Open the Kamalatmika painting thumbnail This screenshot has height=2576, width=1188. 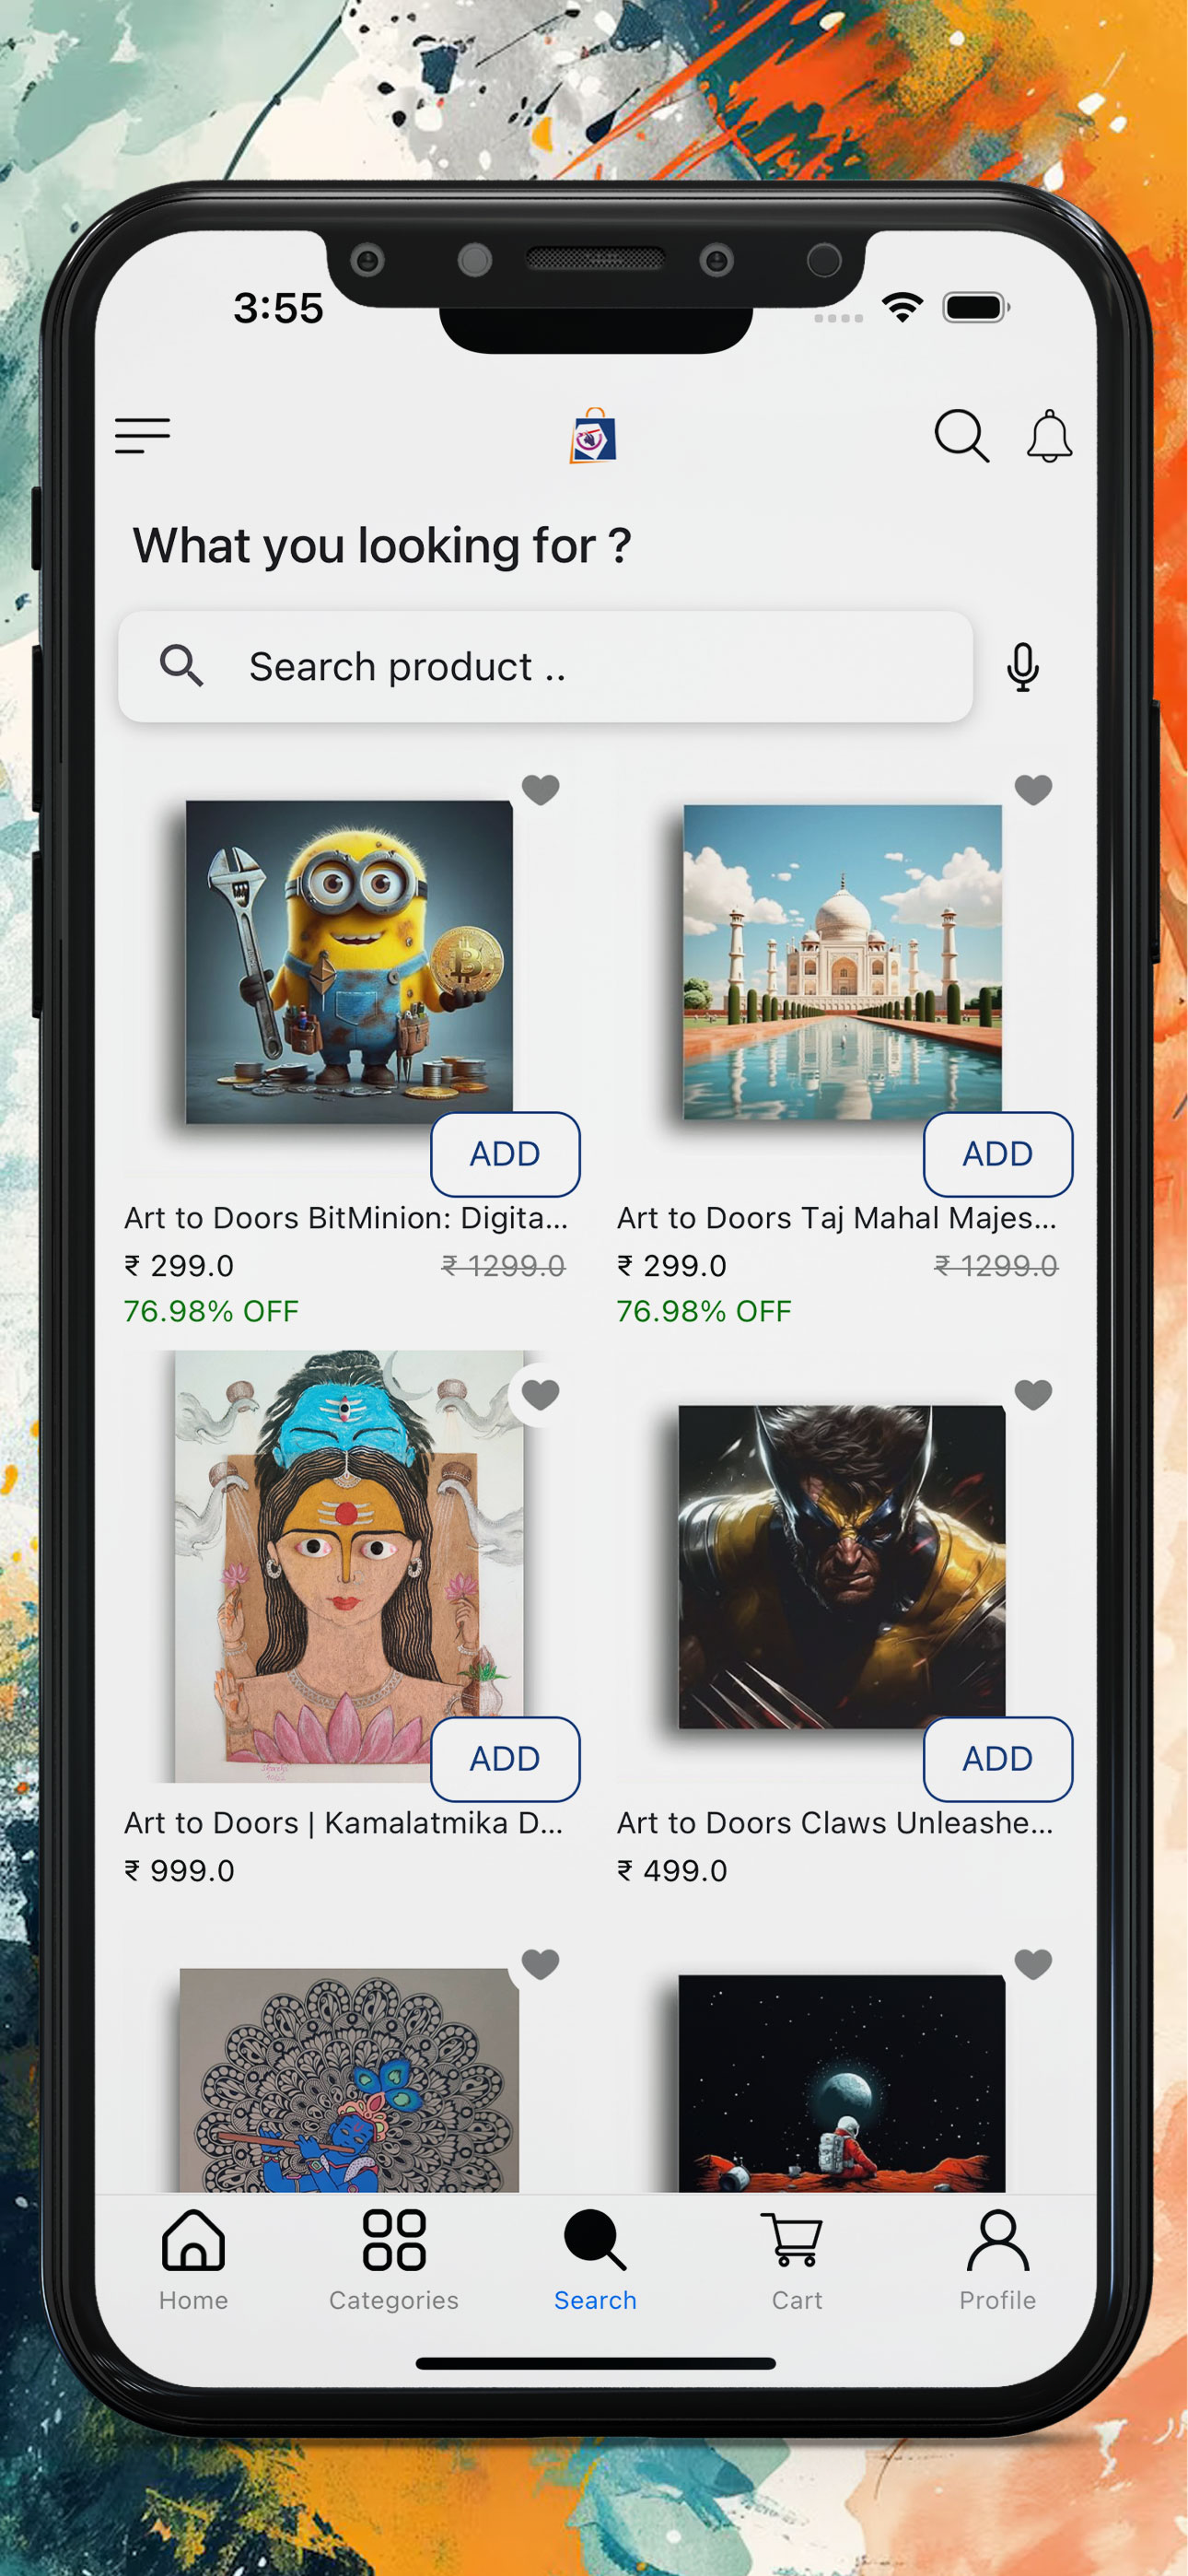pyautogui.click(x=349, y=1567)
